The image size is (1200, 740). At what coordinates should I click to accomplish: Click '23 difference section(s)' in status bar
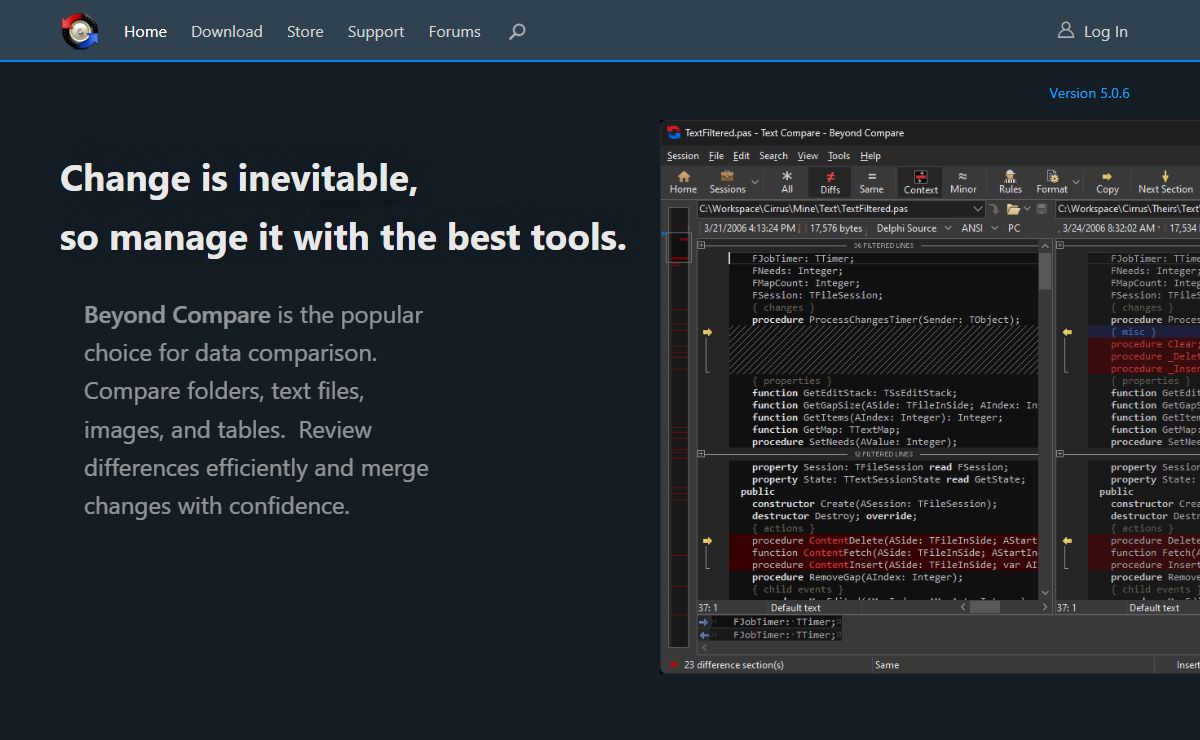[733, 664]
